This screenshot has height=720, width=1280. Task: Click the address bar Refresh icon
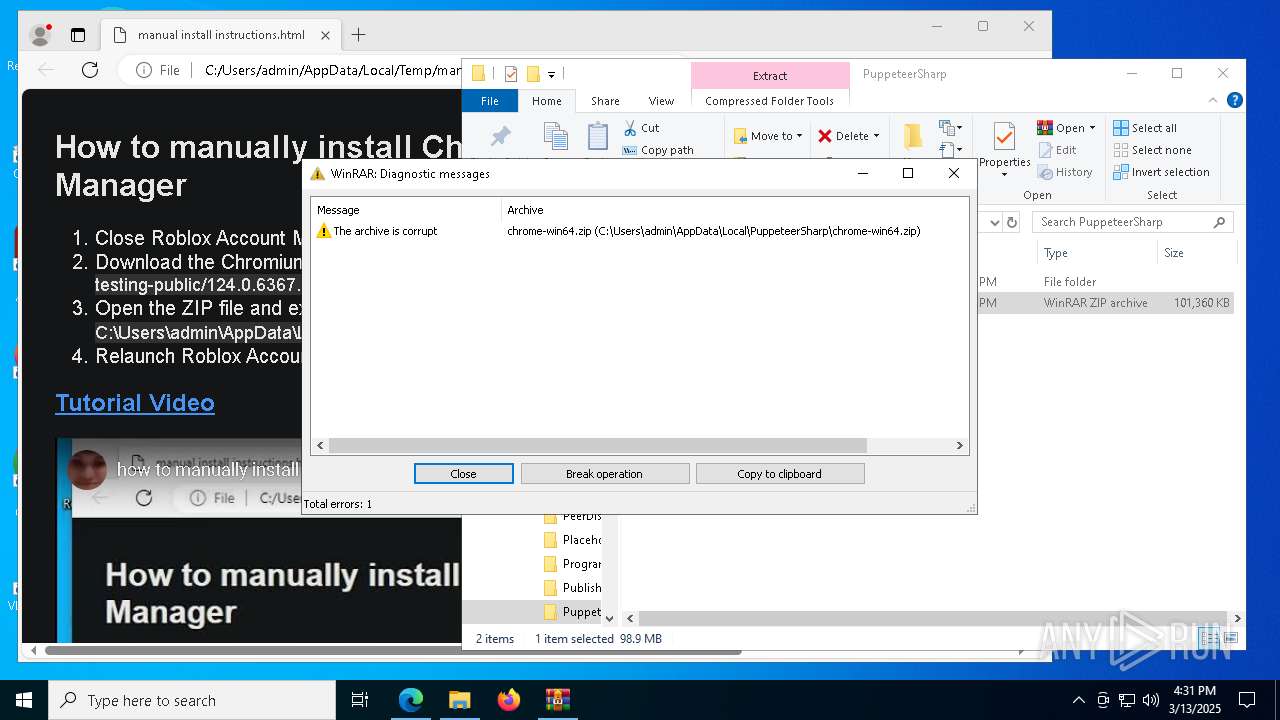click(1012, 222)
